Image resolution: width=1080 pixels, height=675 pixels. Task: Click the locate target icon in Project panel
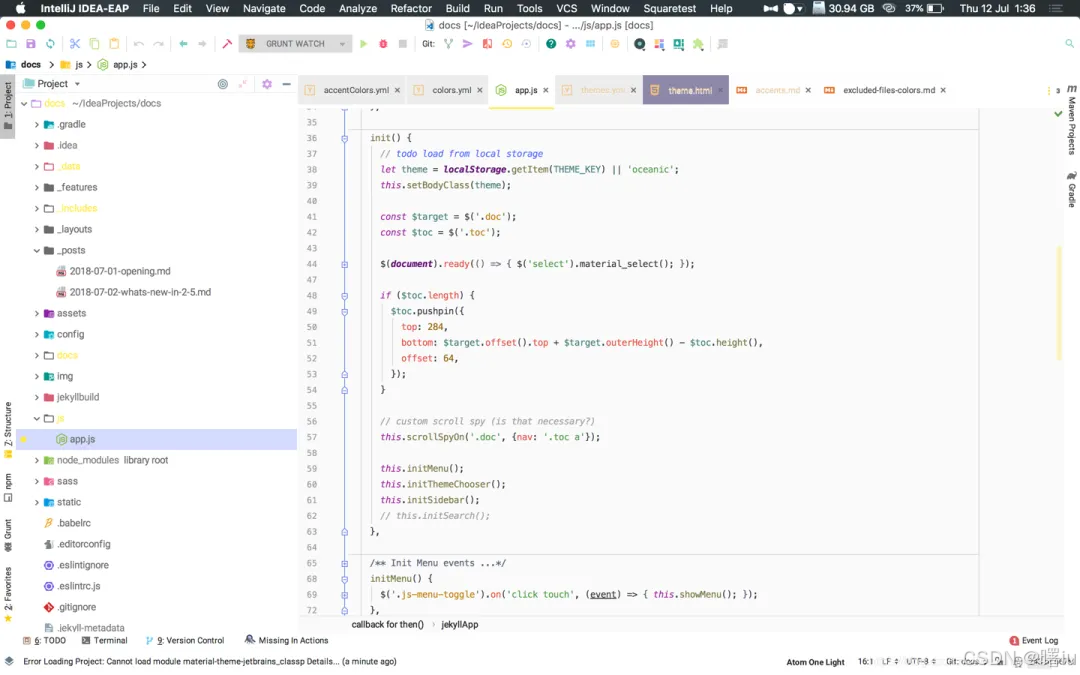pos(223,84)
